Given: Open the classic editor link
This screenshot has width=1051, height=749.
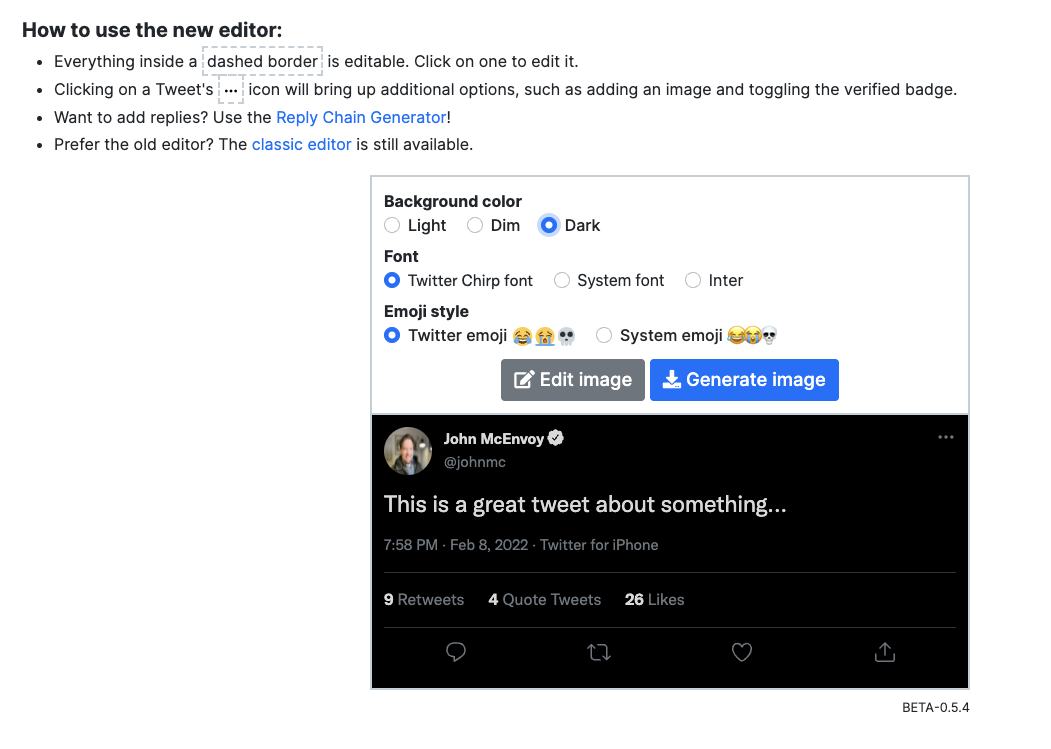Looking at the screenshot, I should point(301,144).
